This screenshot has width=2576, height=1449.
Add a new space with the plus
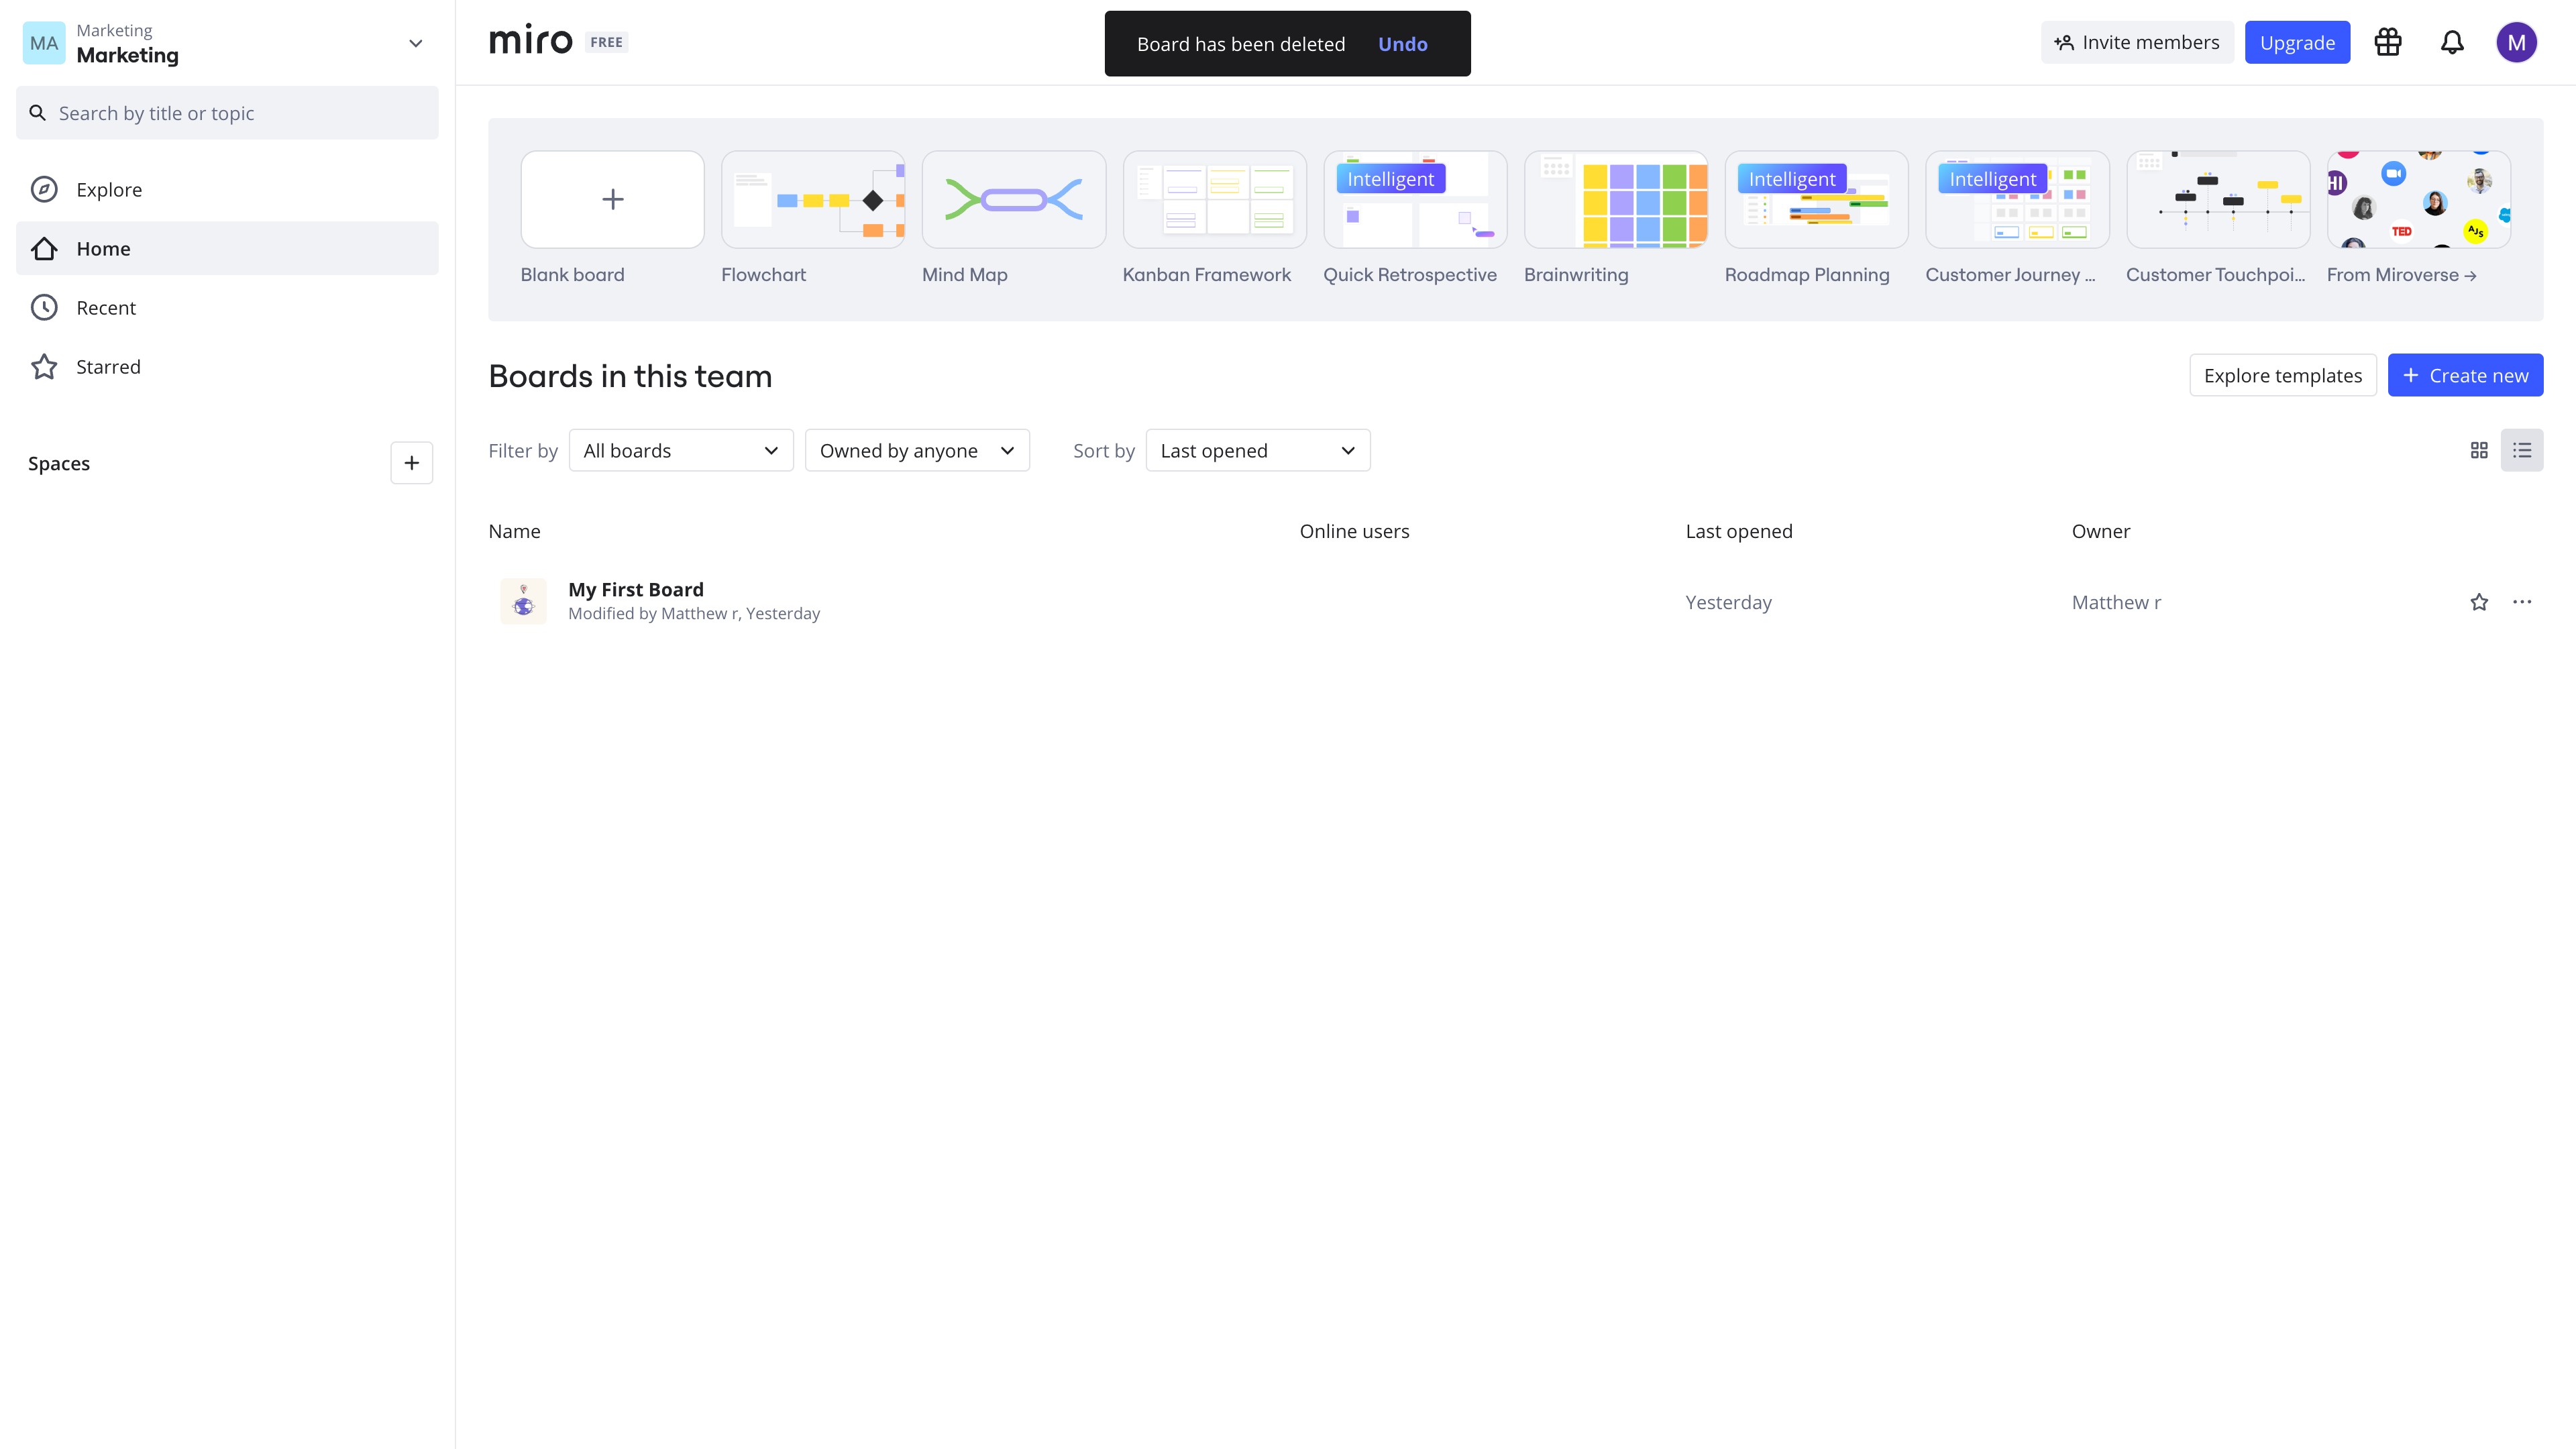(411, 463)
